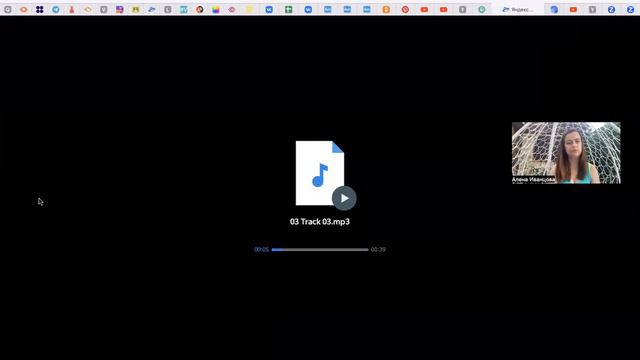Open the tan eye-shaped icon tab
This screenshot has height=360, width=640.
88,9
